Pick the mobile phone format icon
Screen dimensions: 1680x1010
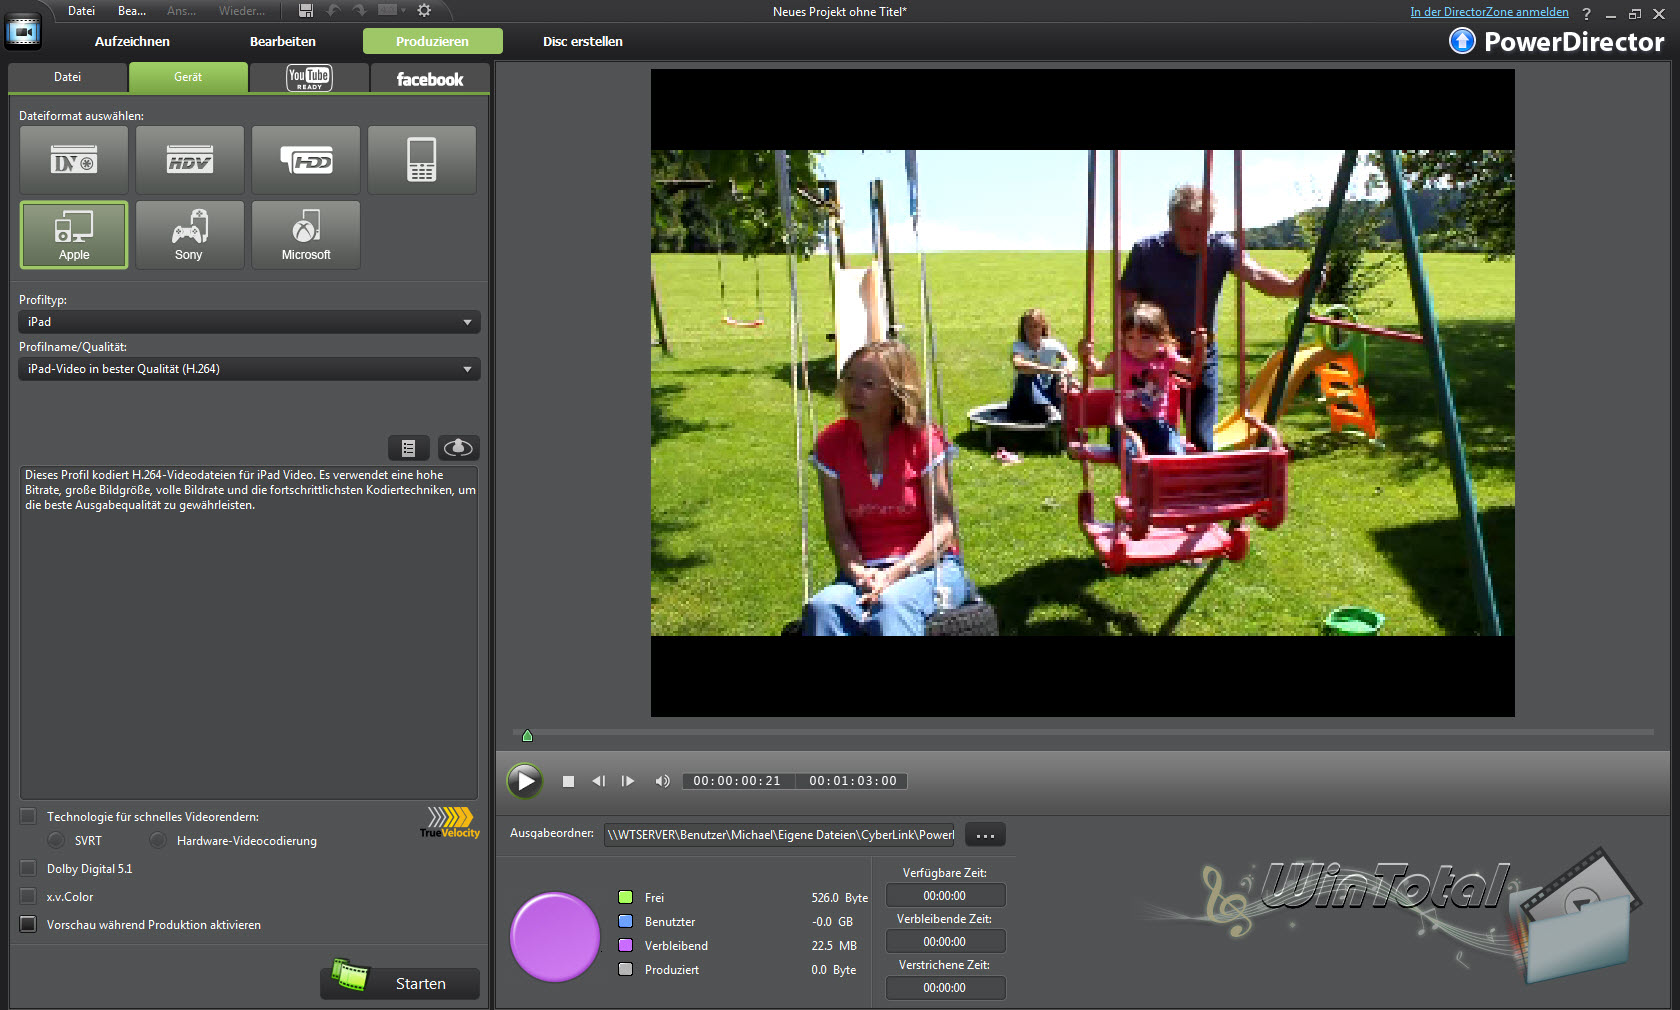[422, 160]
